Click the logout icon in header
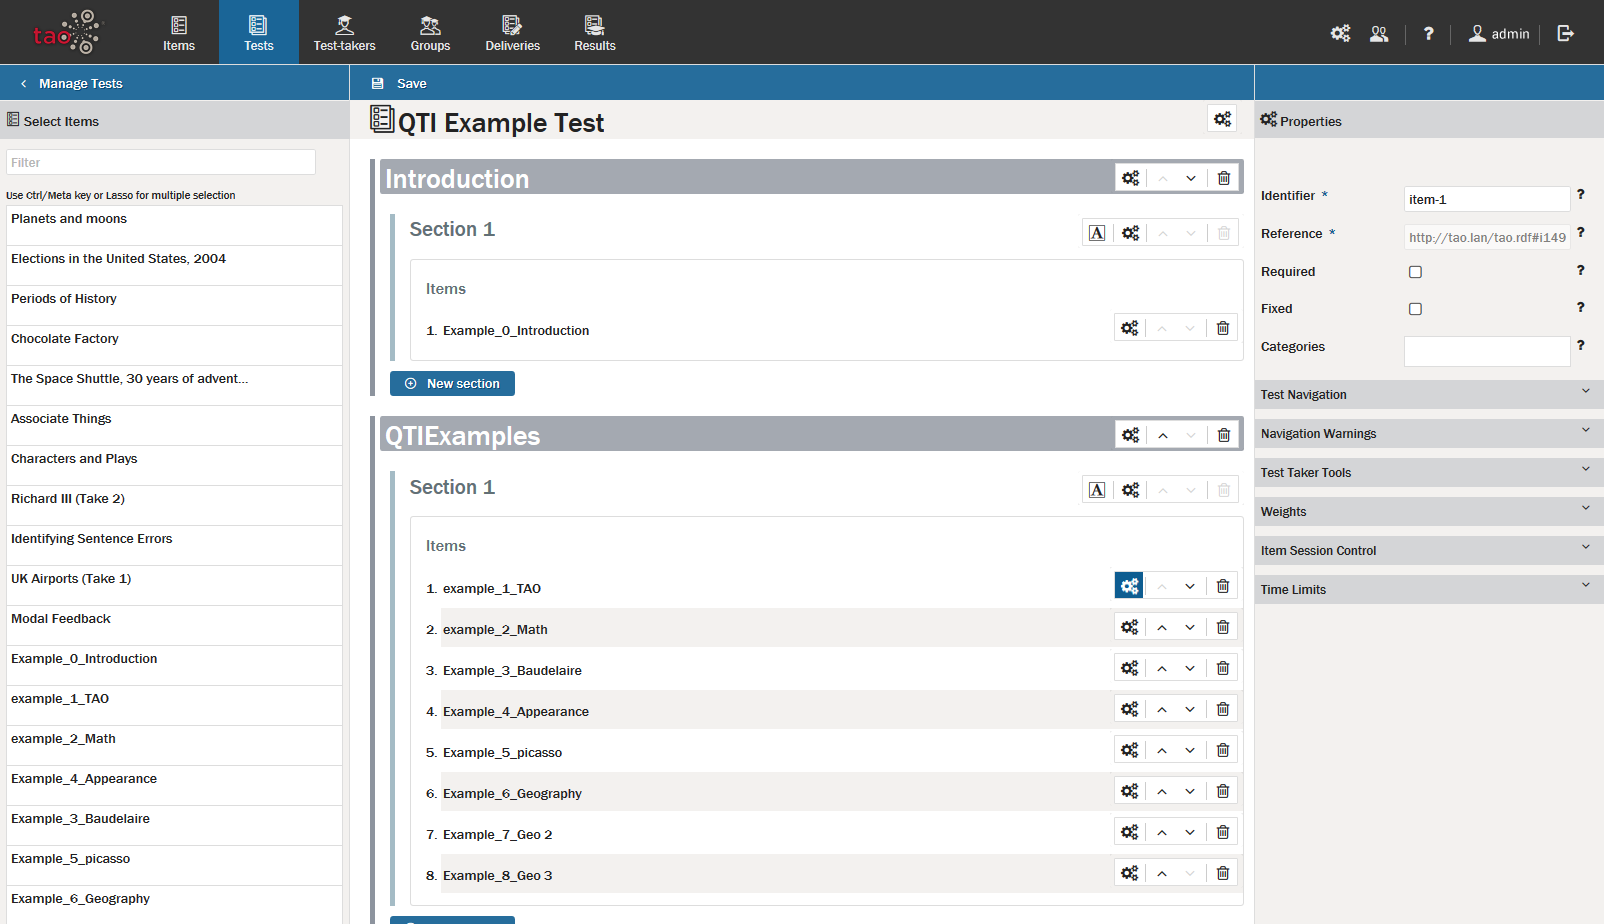Screen dimensions: 1604x924 [x=1565, y=33]
